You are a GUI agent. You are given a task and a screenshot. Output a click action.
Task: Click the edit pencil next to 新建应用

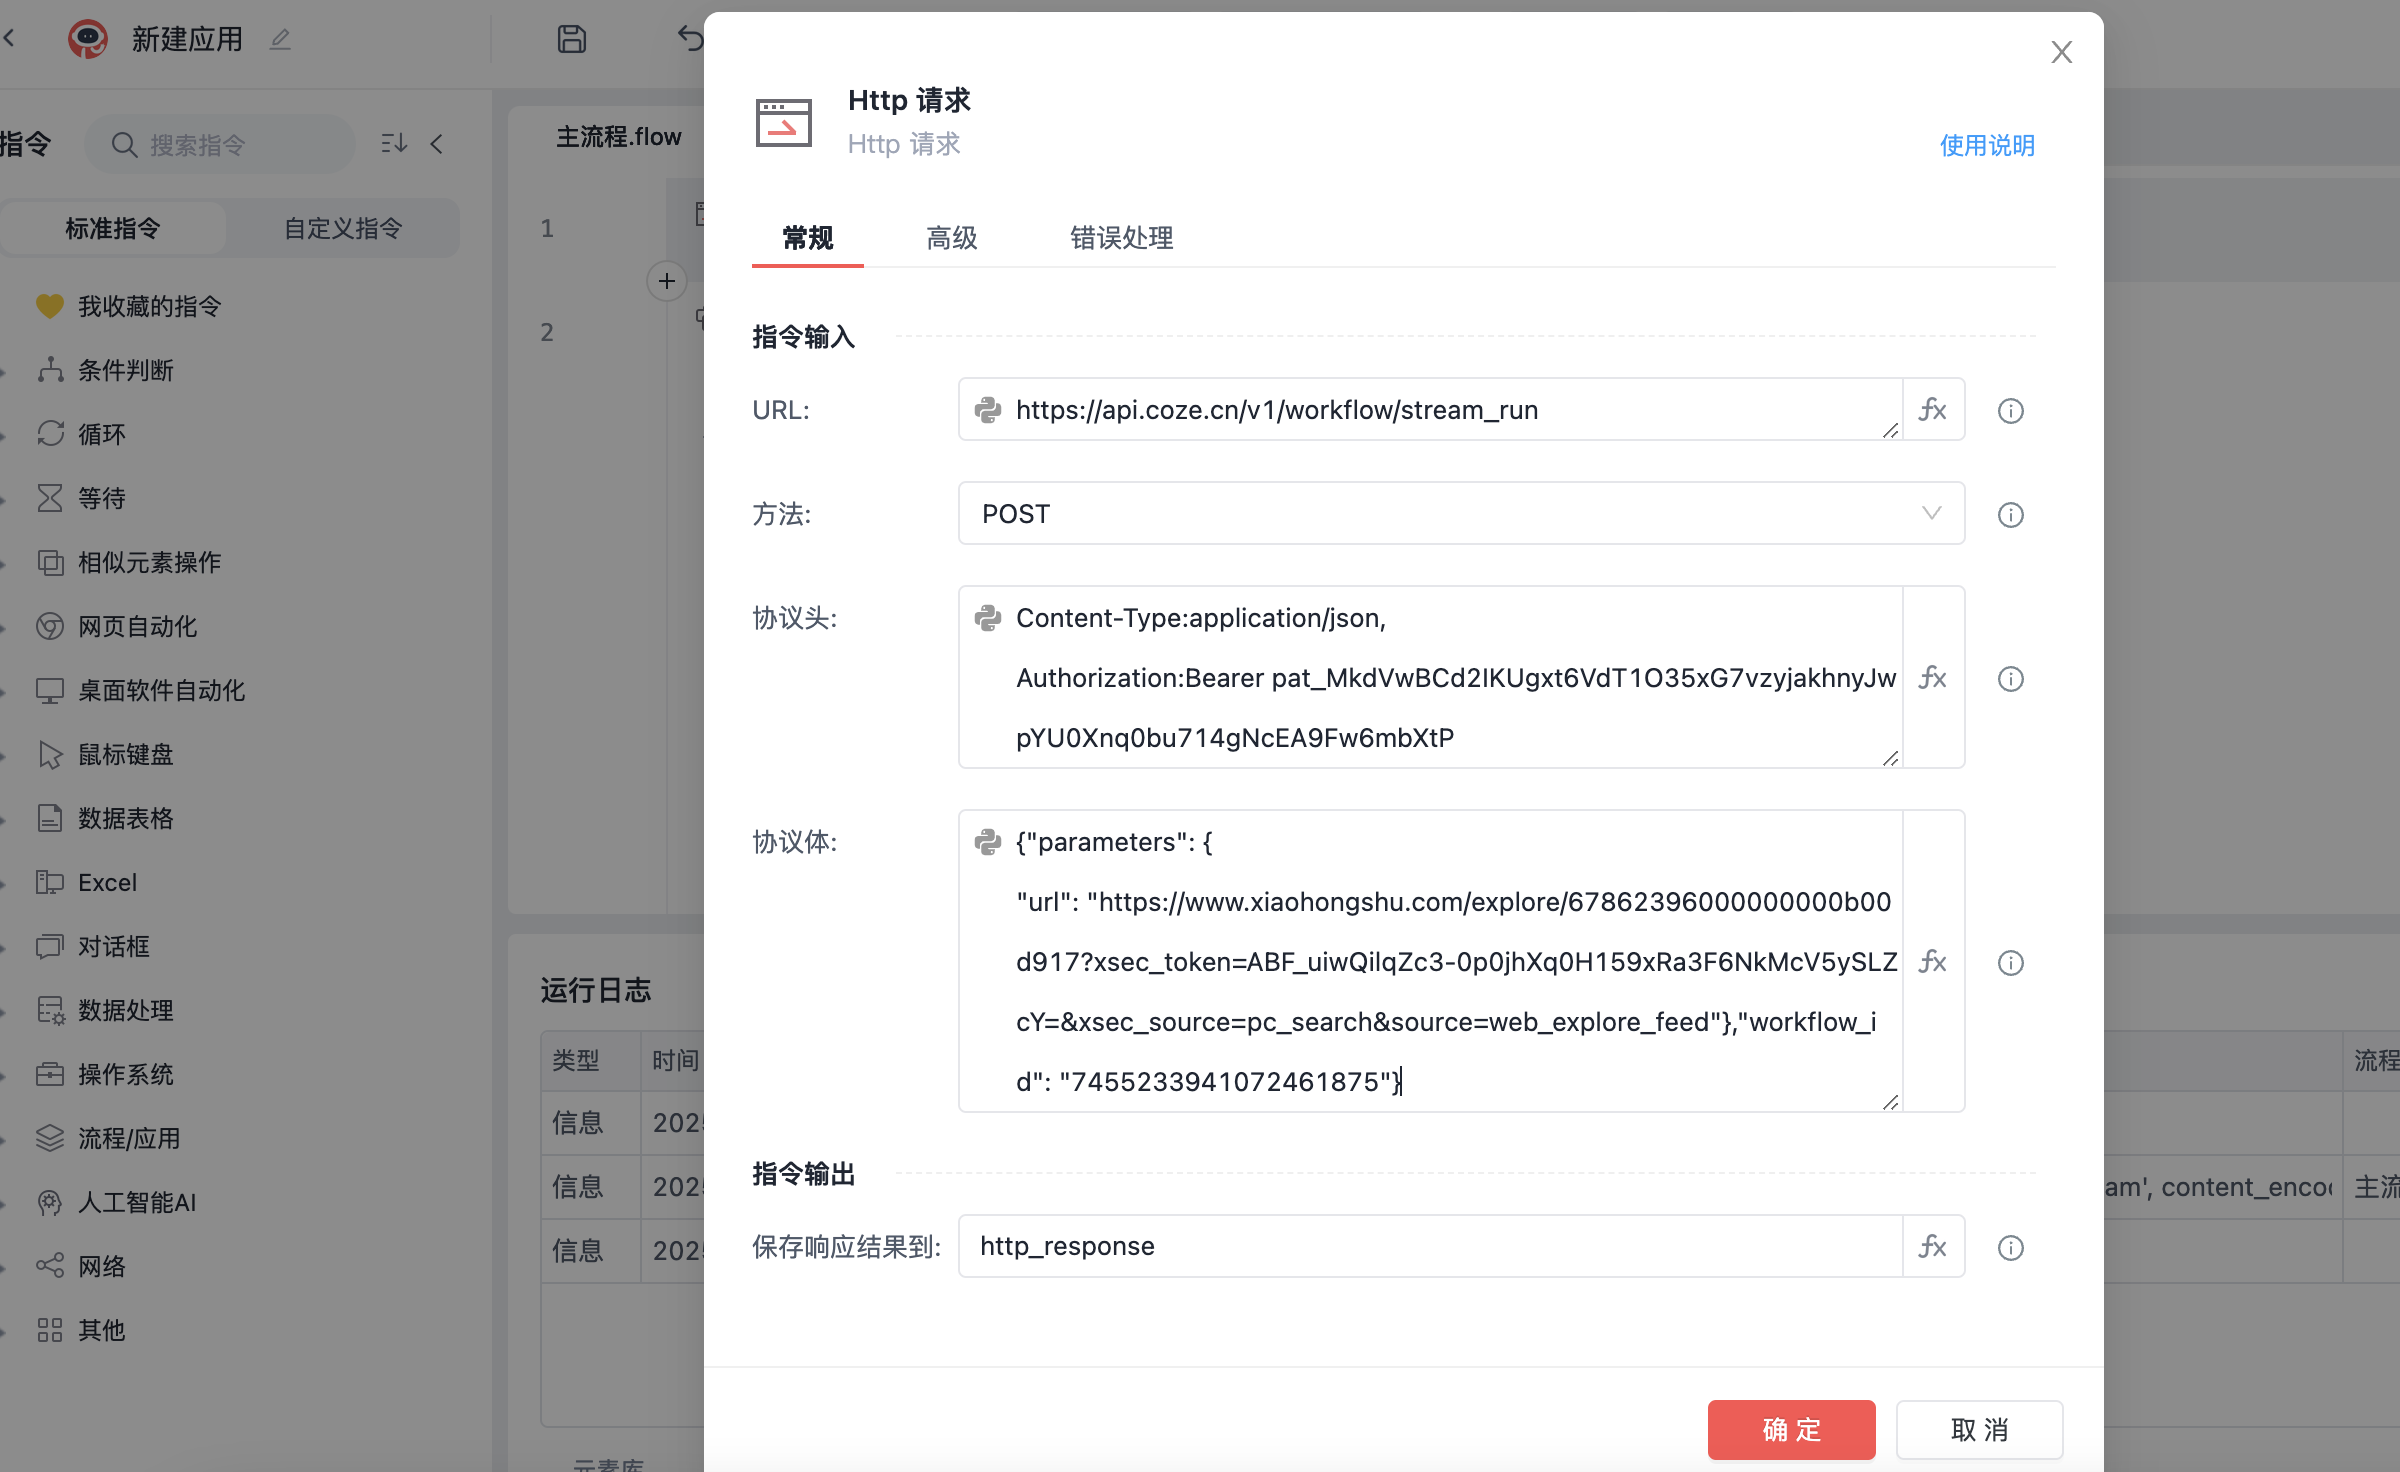pos(280,39)
